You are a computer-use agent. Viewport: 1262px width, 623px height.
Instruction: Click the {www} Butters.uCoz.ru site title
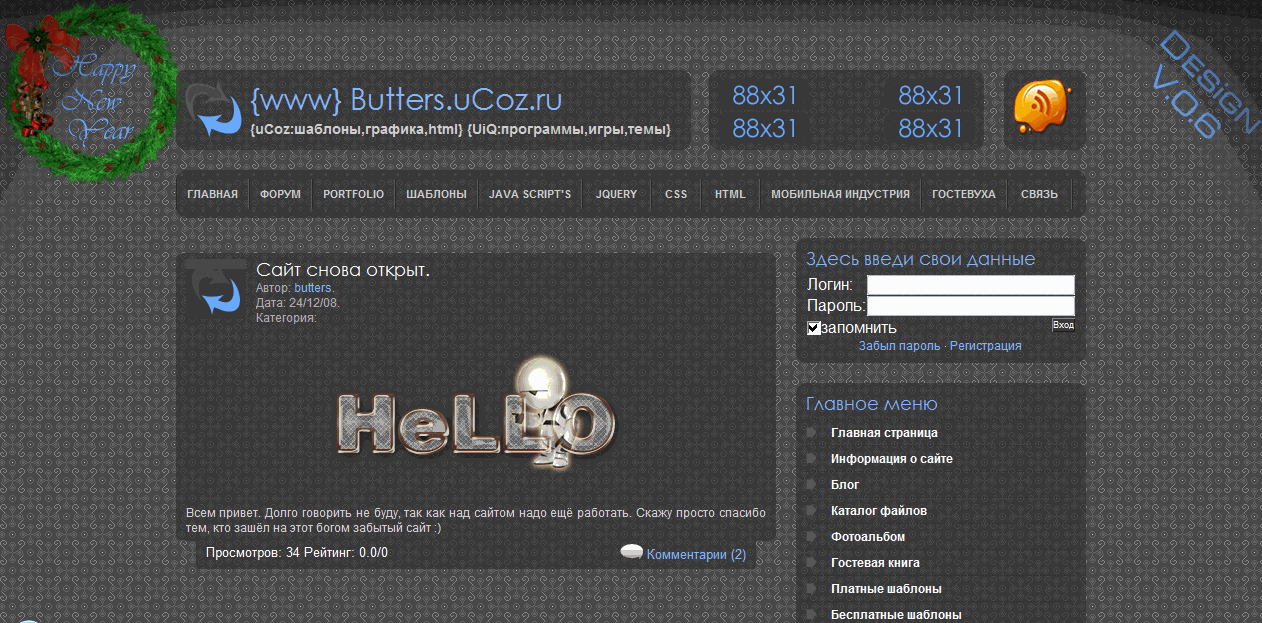coord(406,100)
